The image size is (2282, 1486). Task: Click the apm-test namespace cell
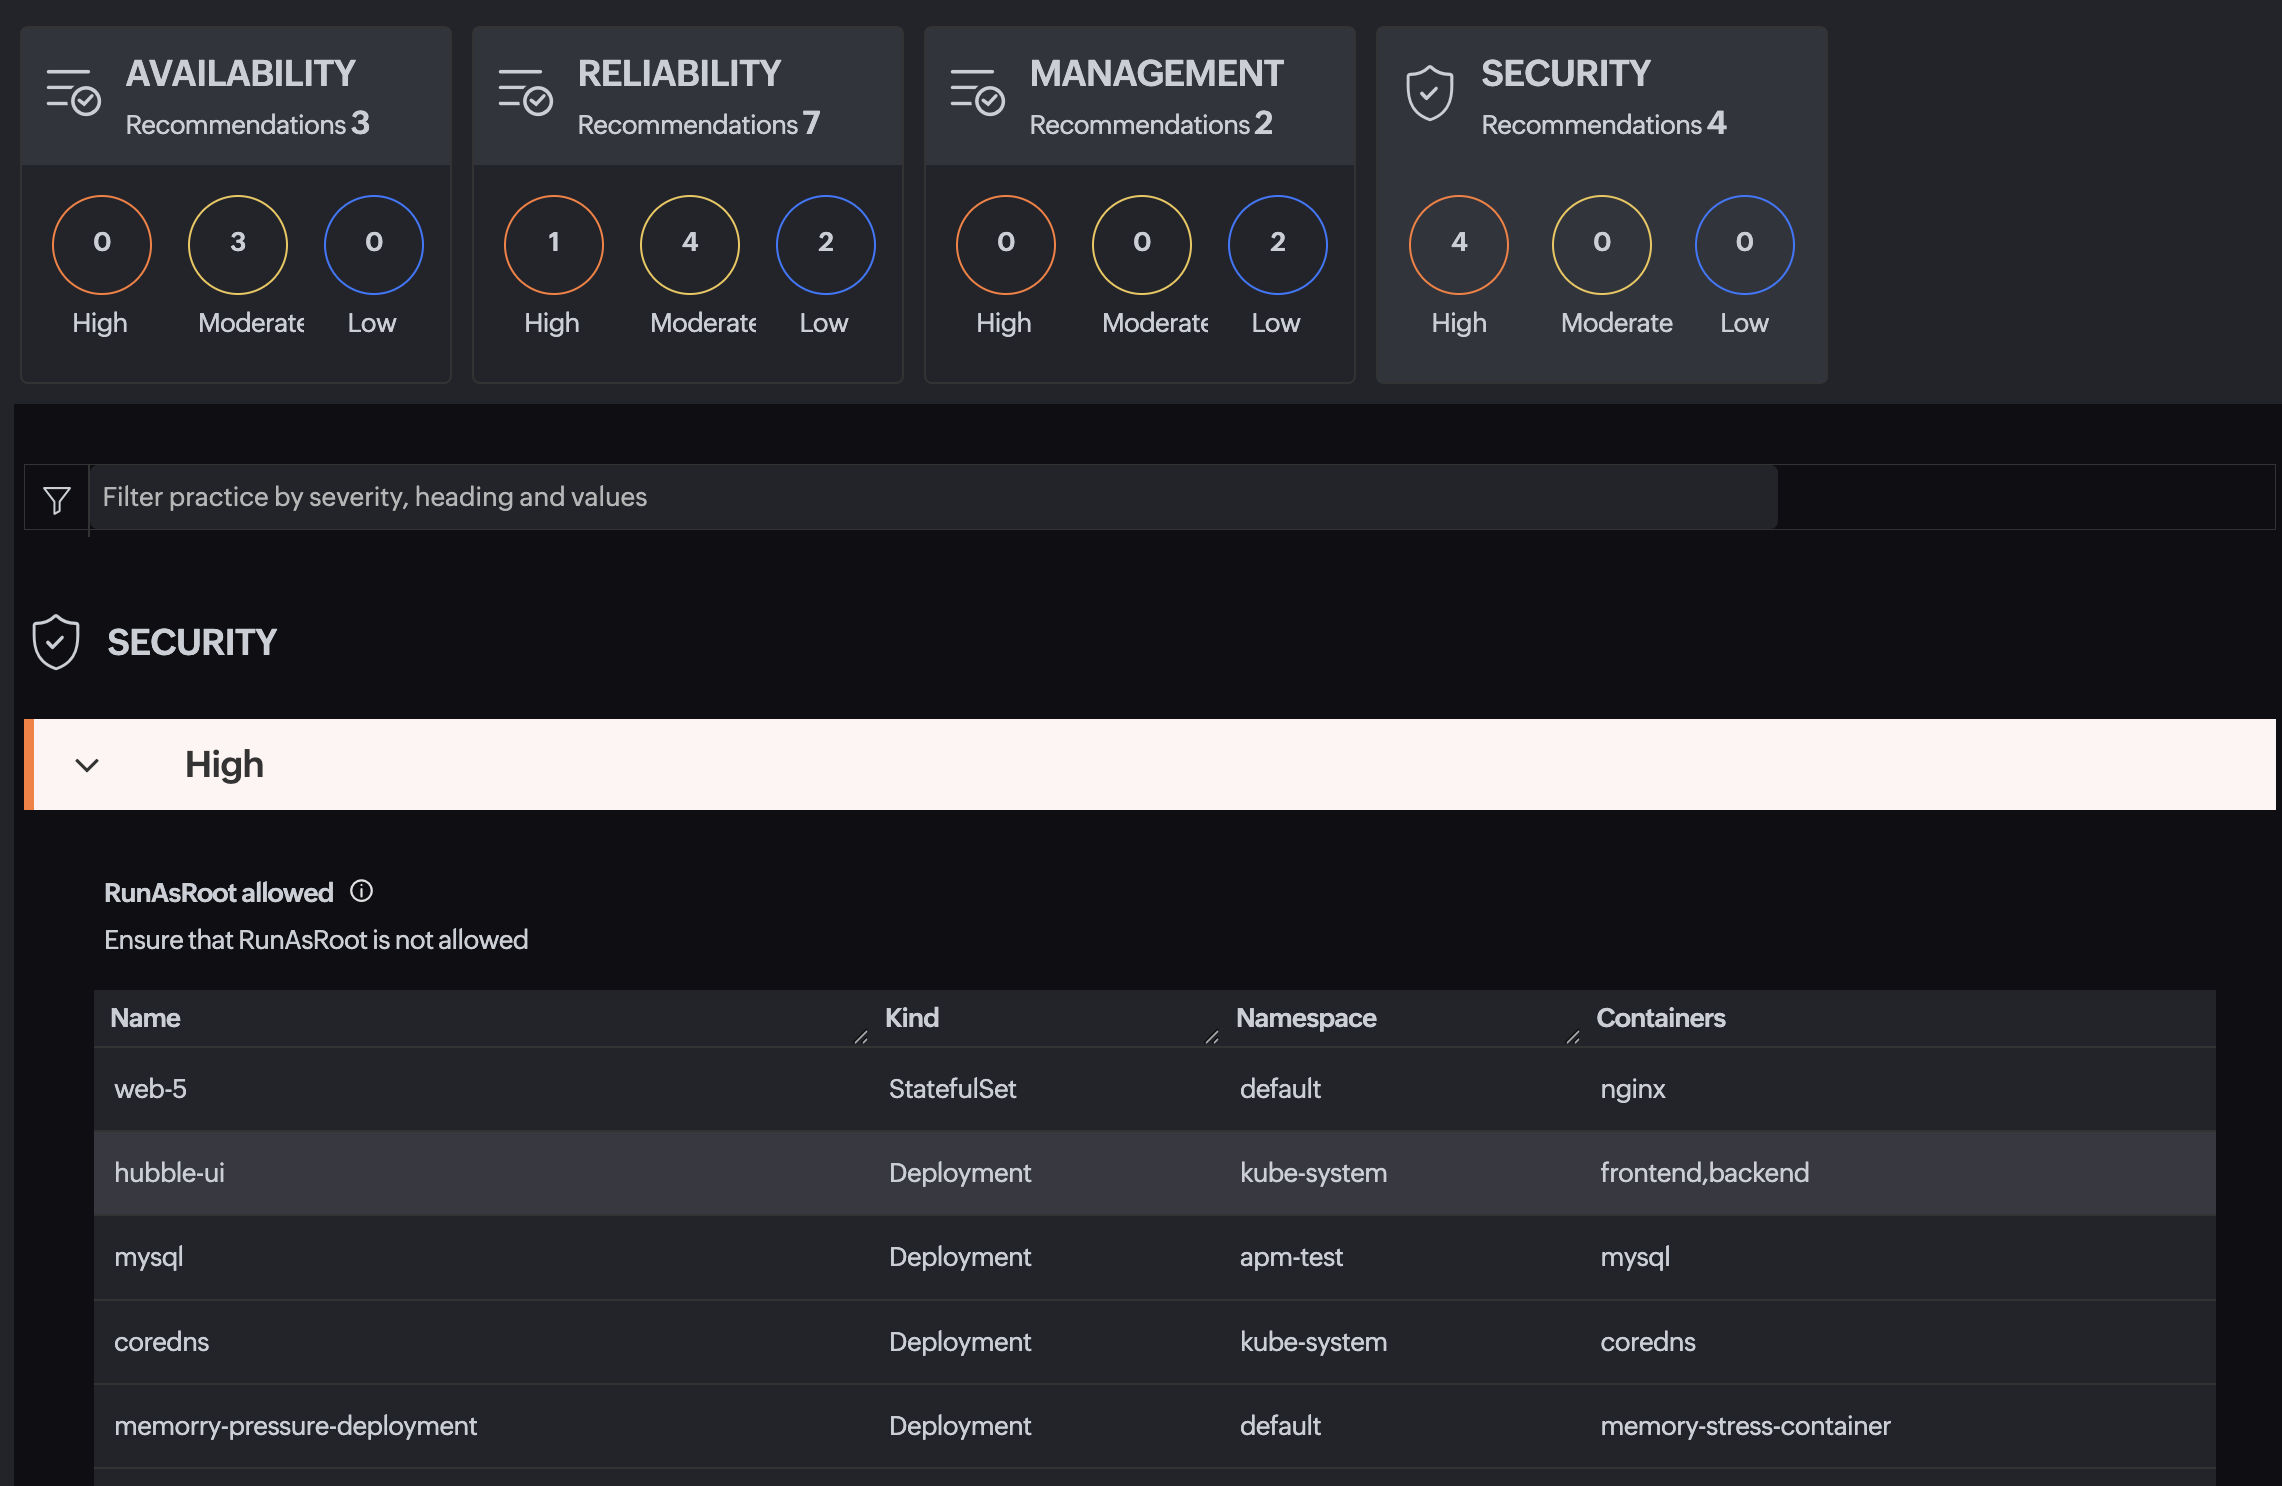(1291, 1257)
